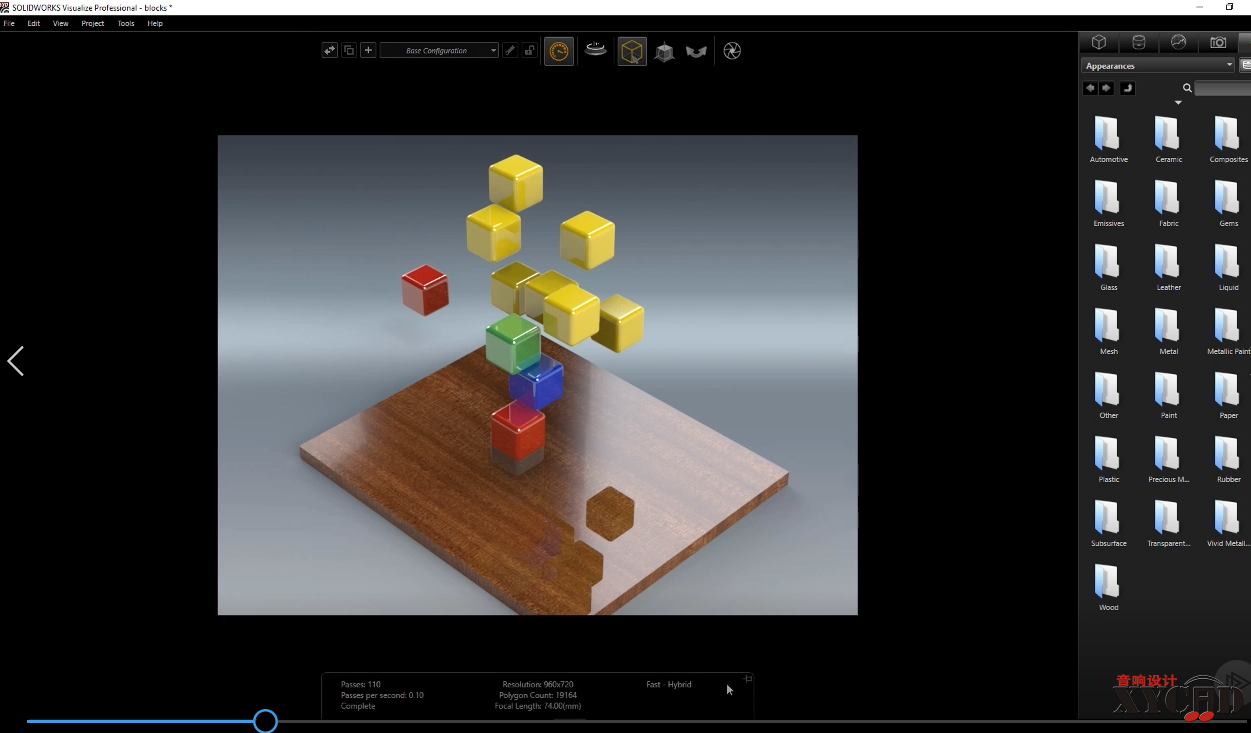Viewport: 1251px width, 733px height.
Task: Open the Leather appearances folder
Action: click(x=1168, y=266)
